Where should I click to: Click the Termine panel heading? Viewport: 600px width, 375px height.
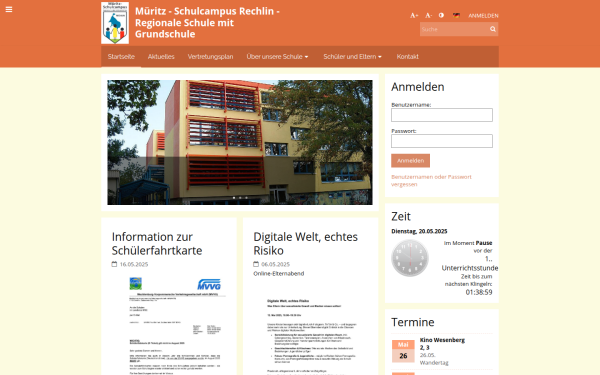(x=412, y=322)
